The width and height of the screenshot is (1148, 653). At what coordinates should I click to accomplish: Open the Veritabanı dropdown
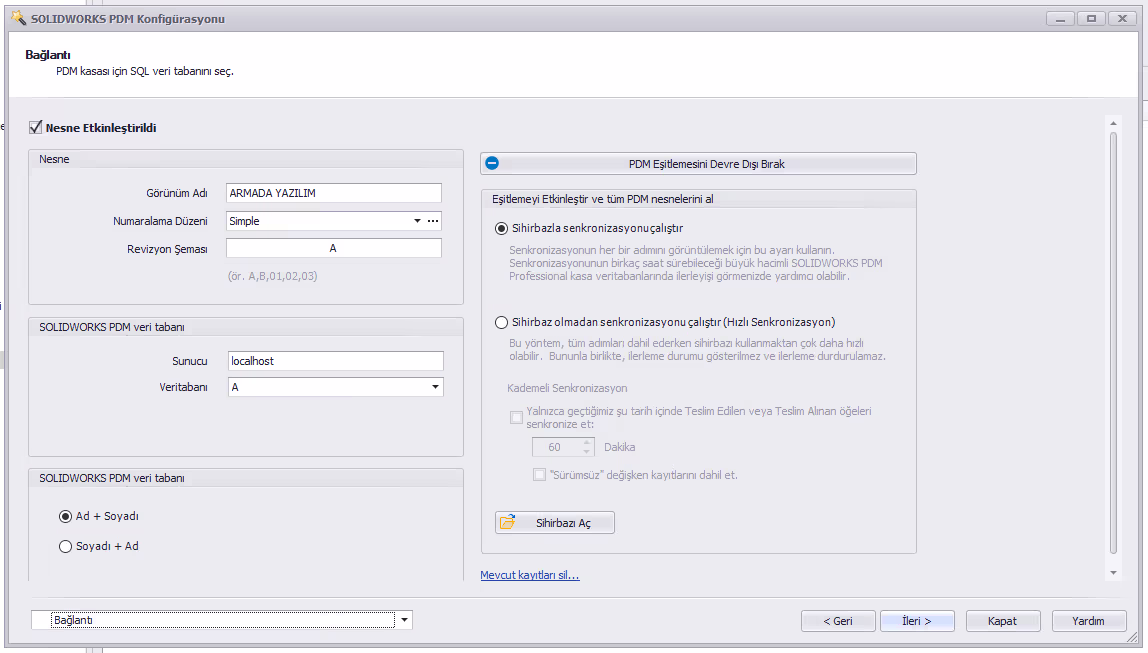pos(435,387)
